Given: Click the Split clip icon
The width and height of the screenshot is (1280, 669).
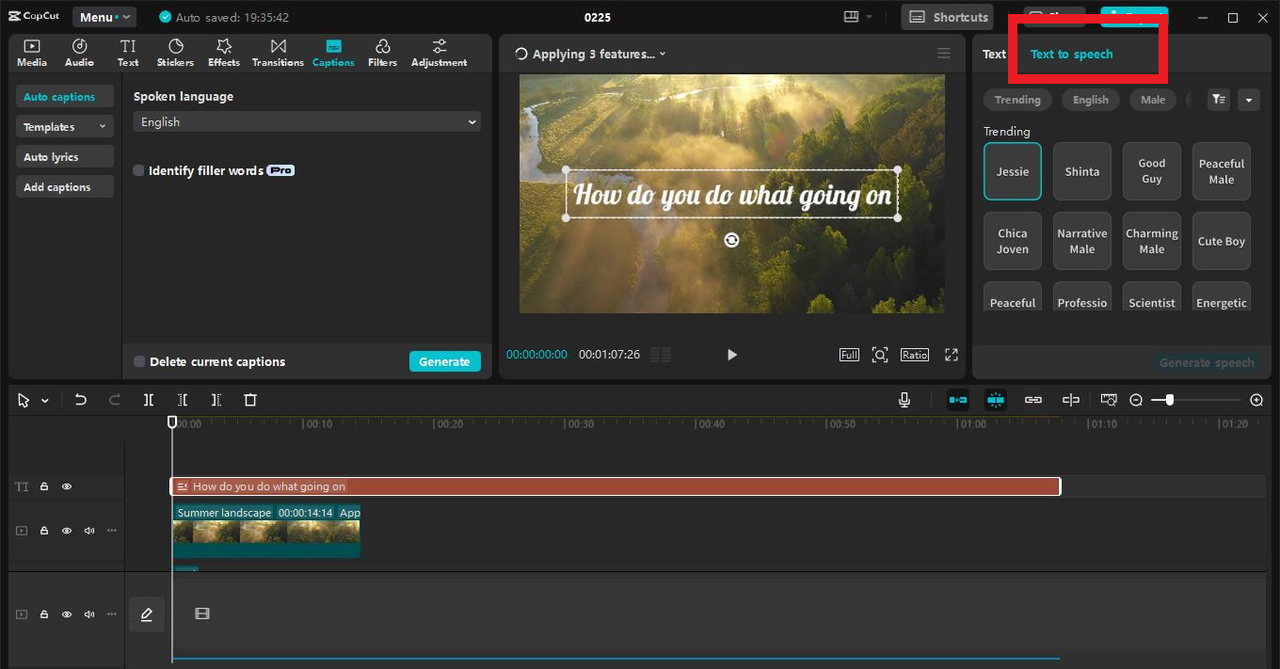Looking at the screenshot, I should (148, 399).
